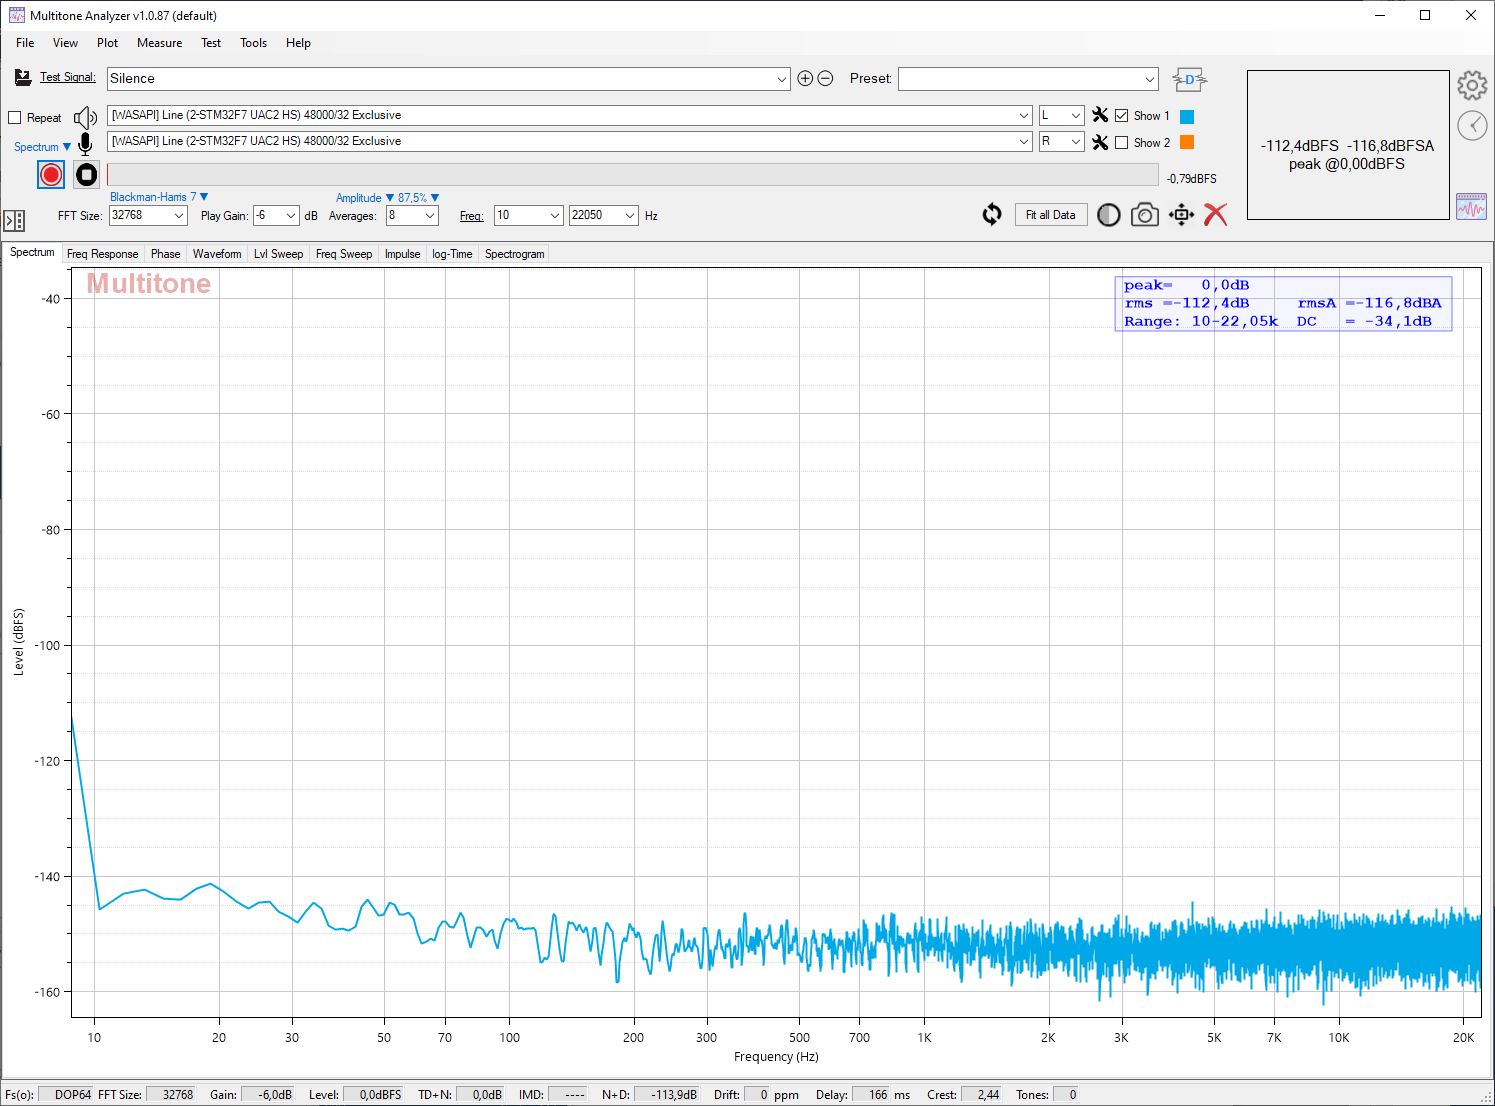Click the Multitone app icon in title bar
Viewport: 1495px width, 1106px height.
tap(16, 15)
